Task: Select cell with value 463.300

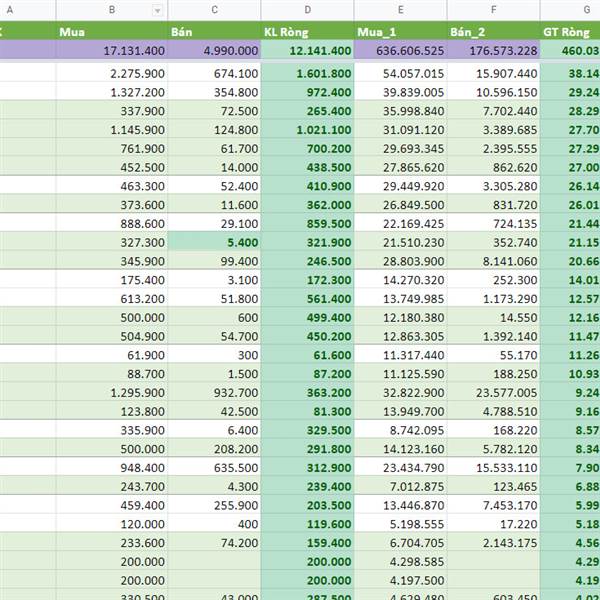Action: click(x=112, y=186)
